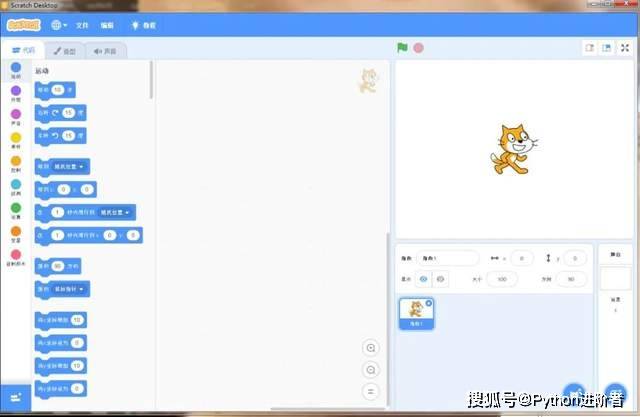Switch to the Code tab
Screen dimensions: 640x417
tap(23, 50)
